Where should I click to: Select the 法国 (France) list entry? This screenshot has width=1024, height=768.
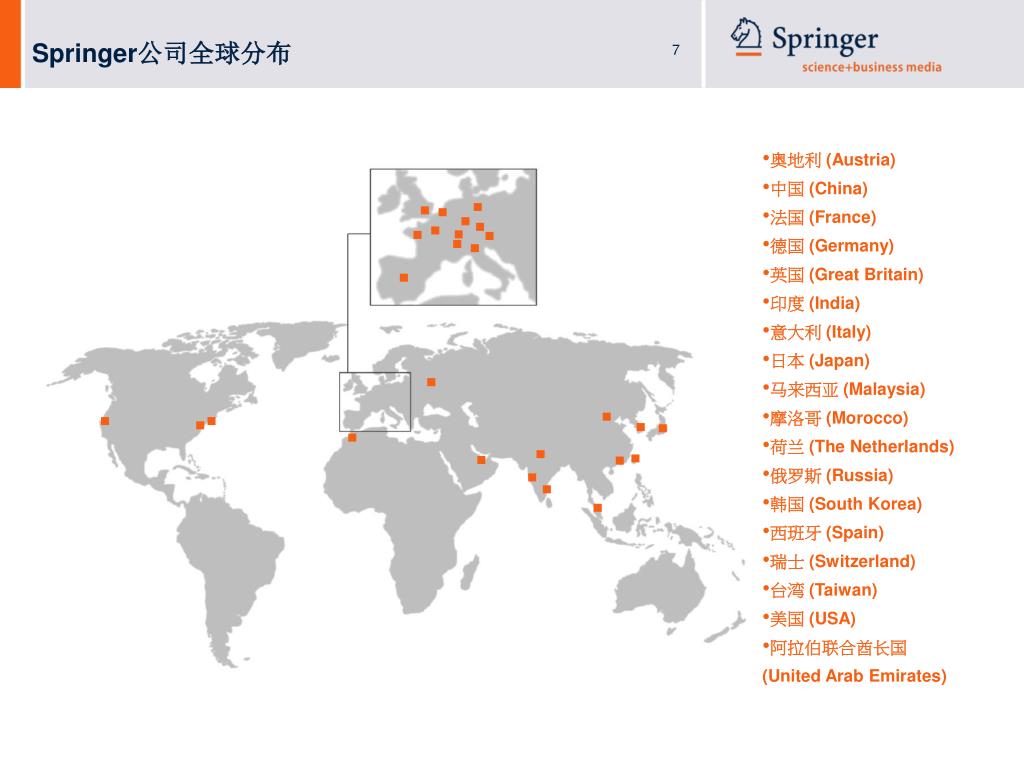point(820,217)
